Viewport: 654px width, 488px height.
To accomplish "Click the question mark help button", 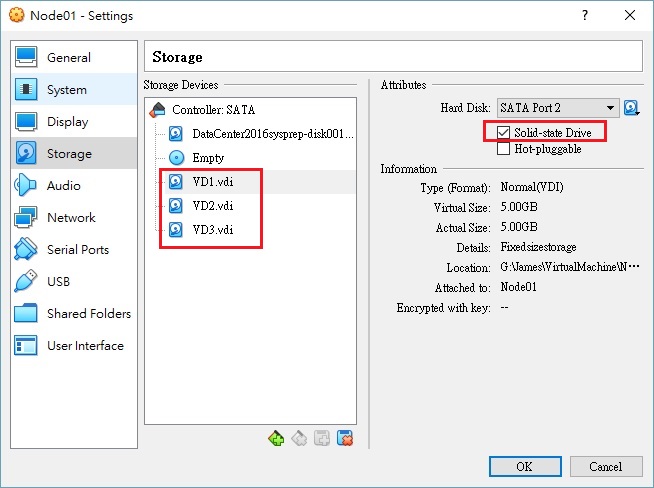I will coord(584,15).
